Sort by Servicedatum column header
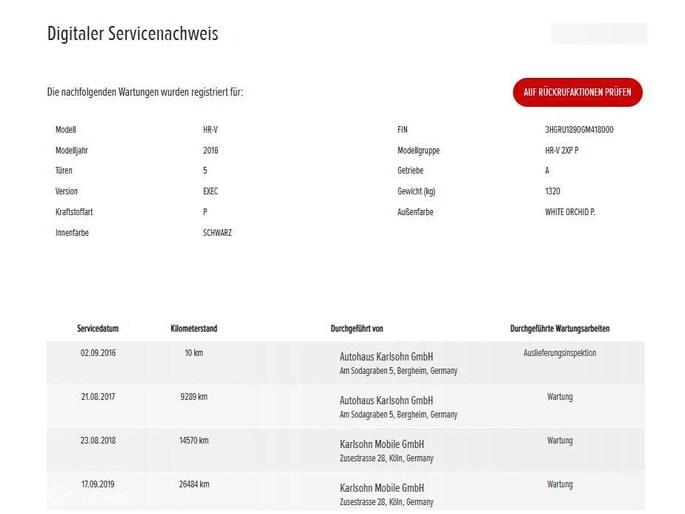685x514 pixels. tap(98, 328)
